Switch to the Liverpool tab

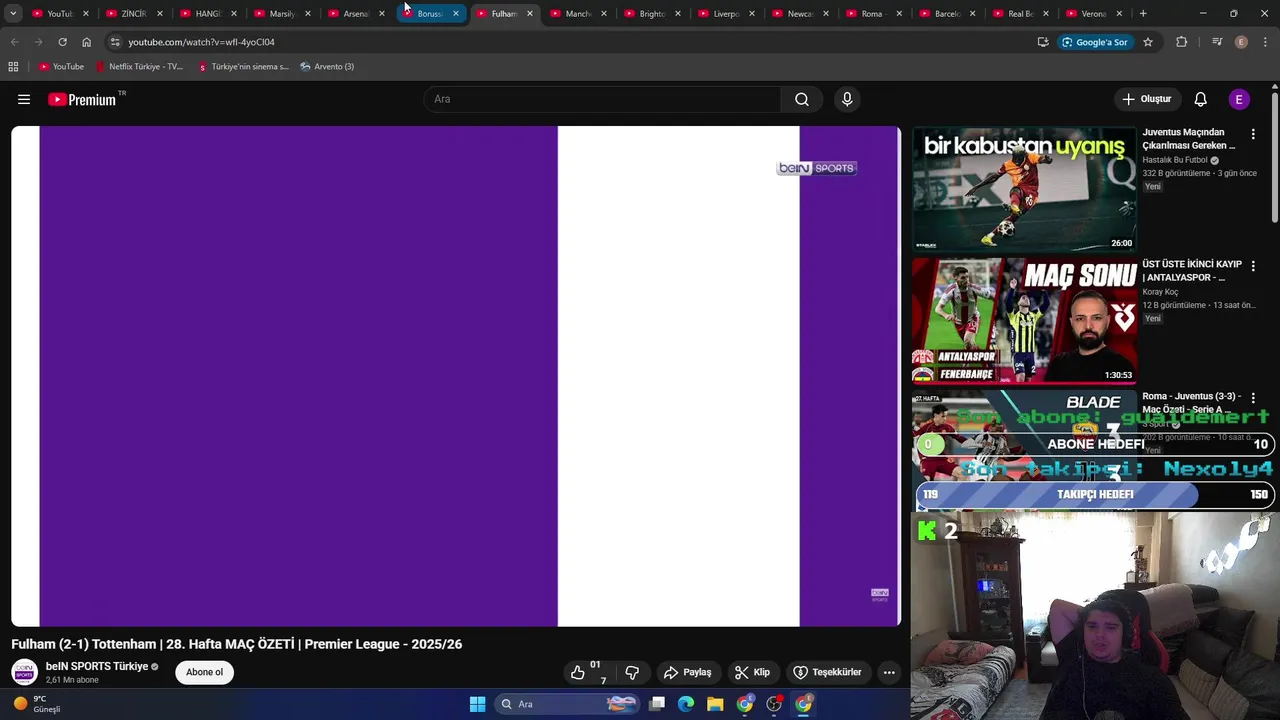(726, 14)
